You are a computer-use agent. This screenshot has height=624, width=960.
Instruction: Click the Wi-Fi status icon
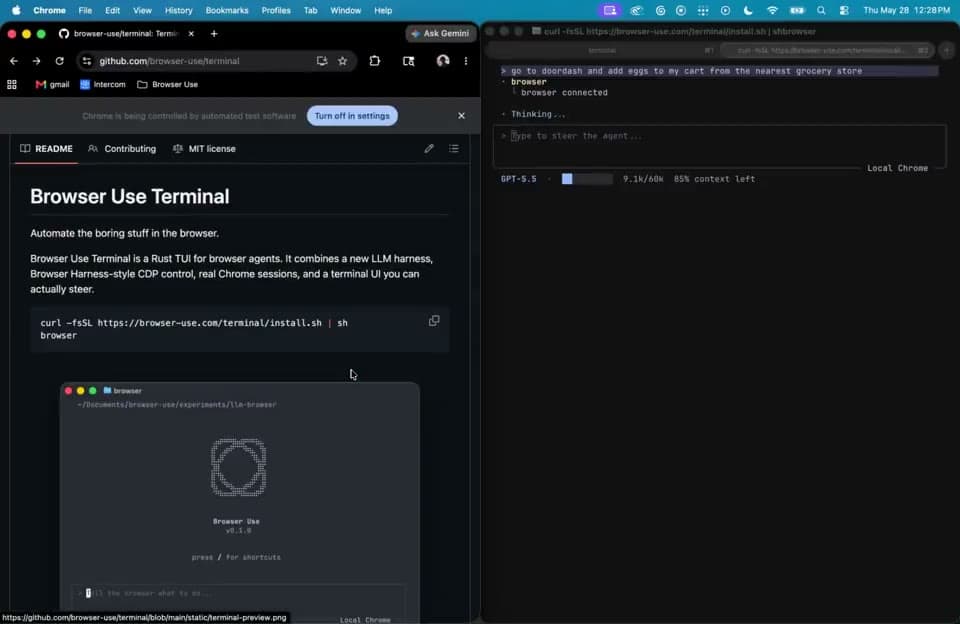(772, 10)
